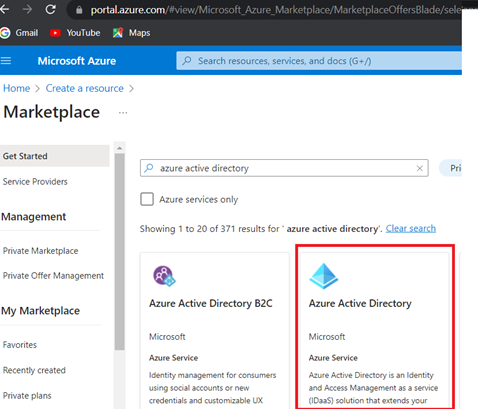Reload the page with the refresh icon

click(51, 9)
